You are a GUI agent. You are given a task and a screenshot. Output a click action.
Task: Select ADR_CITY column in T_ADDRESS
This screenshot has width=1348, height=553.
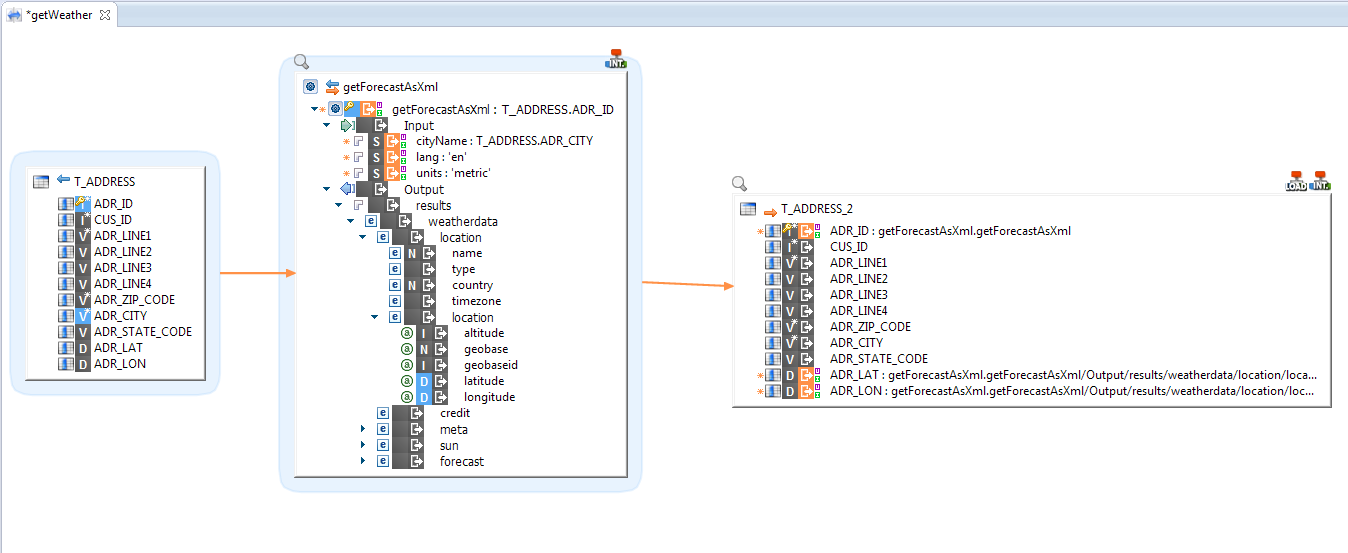[120, 316]
